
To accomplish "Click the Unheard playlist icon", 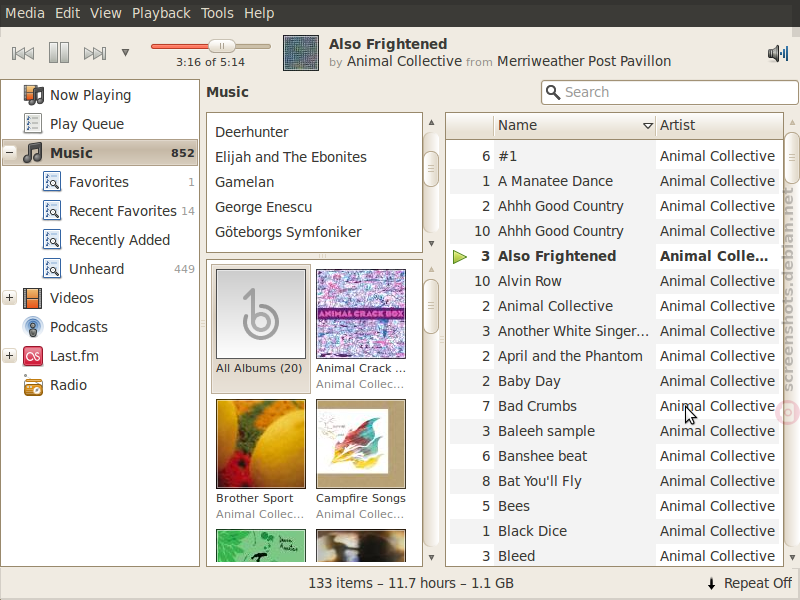I will point(52,269).
